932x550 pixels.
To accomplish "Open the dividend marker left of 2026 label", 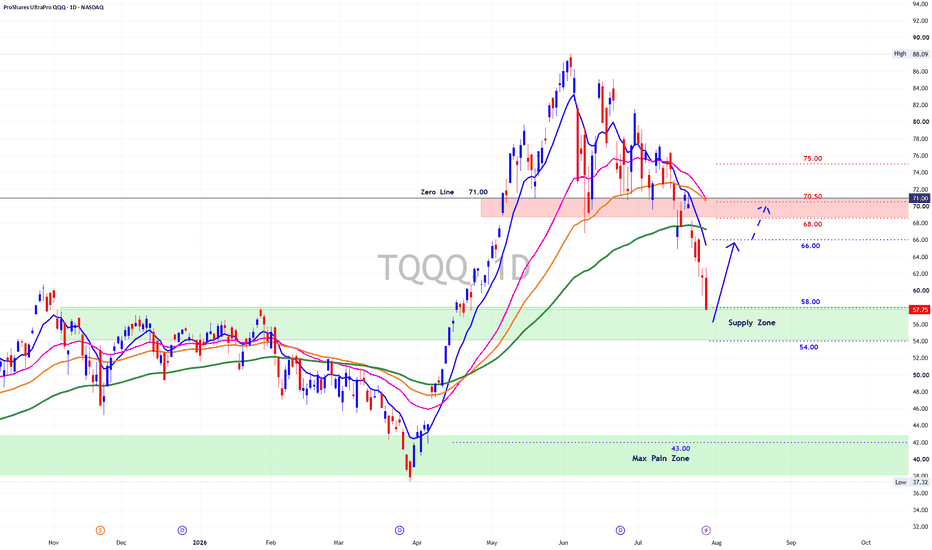I will (182, 530).
